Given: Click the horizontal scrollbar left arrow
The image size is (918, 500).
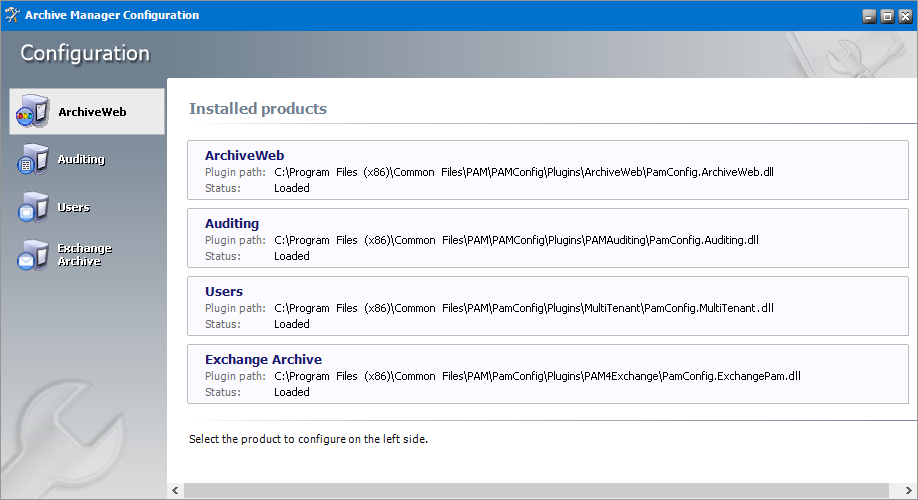Looking at the screenshot, I should point(176,491).
